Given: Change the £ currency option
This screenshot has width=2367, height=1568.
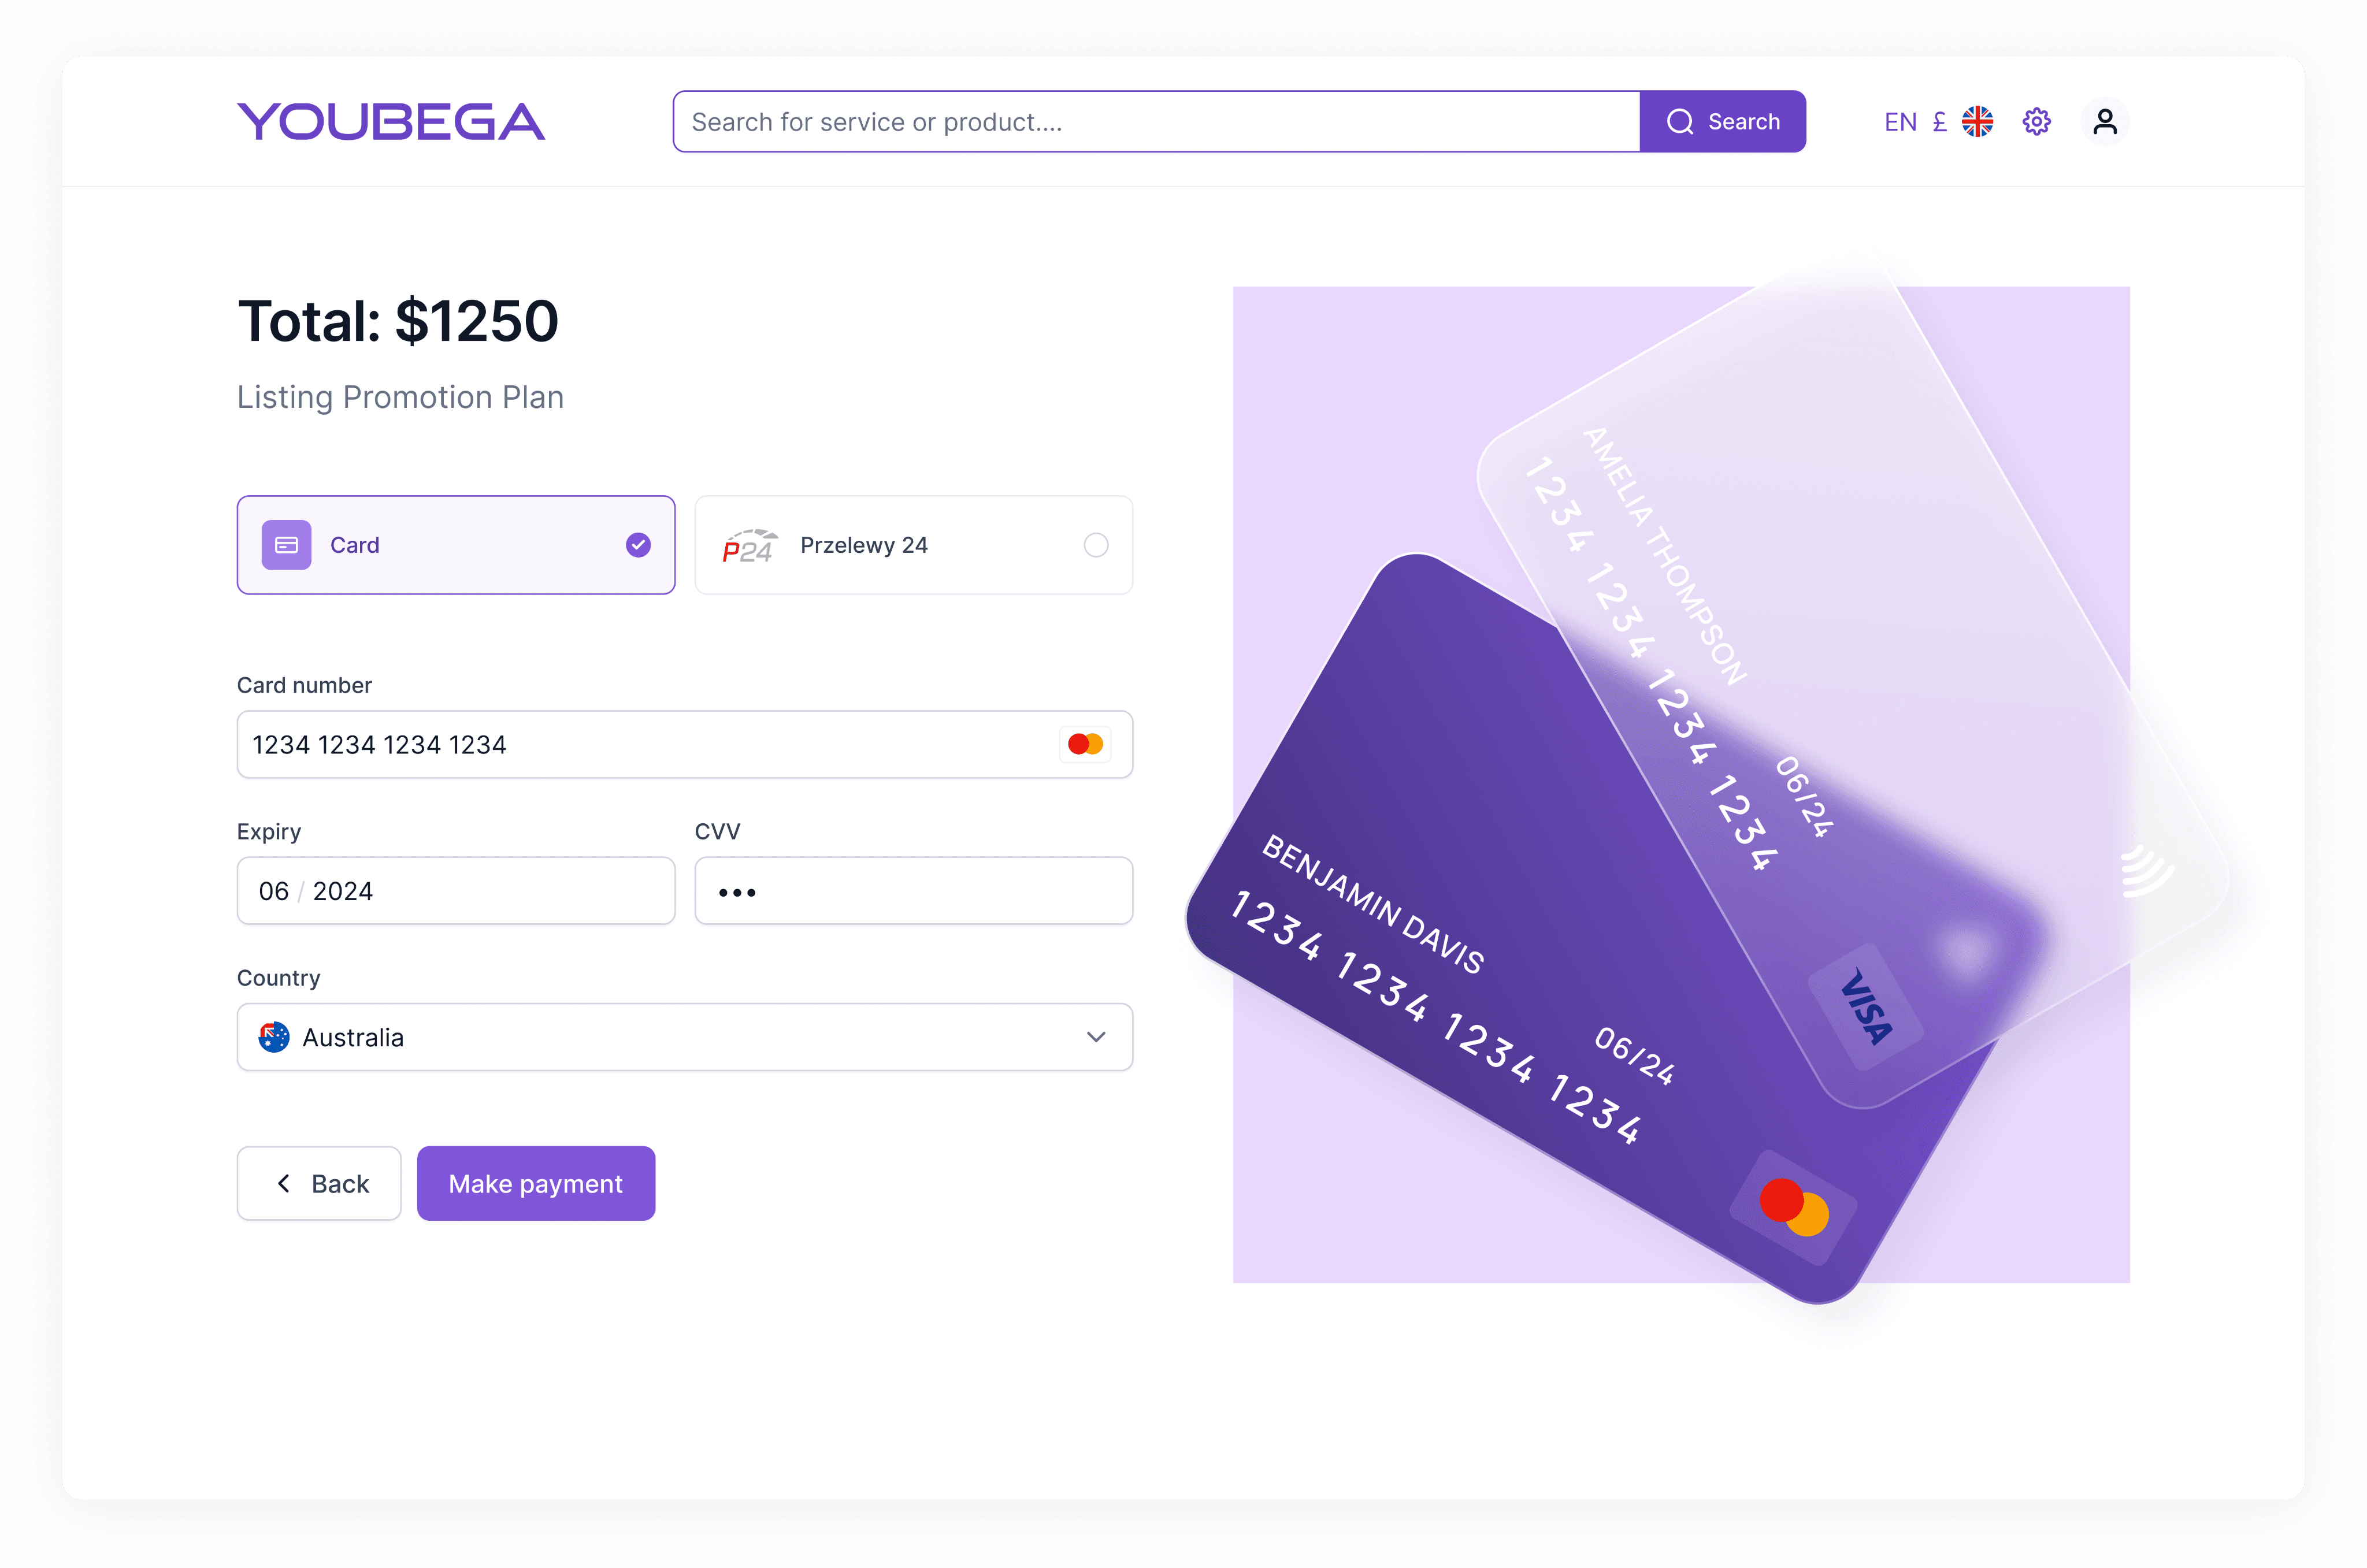Looking at the screenshot, I should [x=1939, y=122].
